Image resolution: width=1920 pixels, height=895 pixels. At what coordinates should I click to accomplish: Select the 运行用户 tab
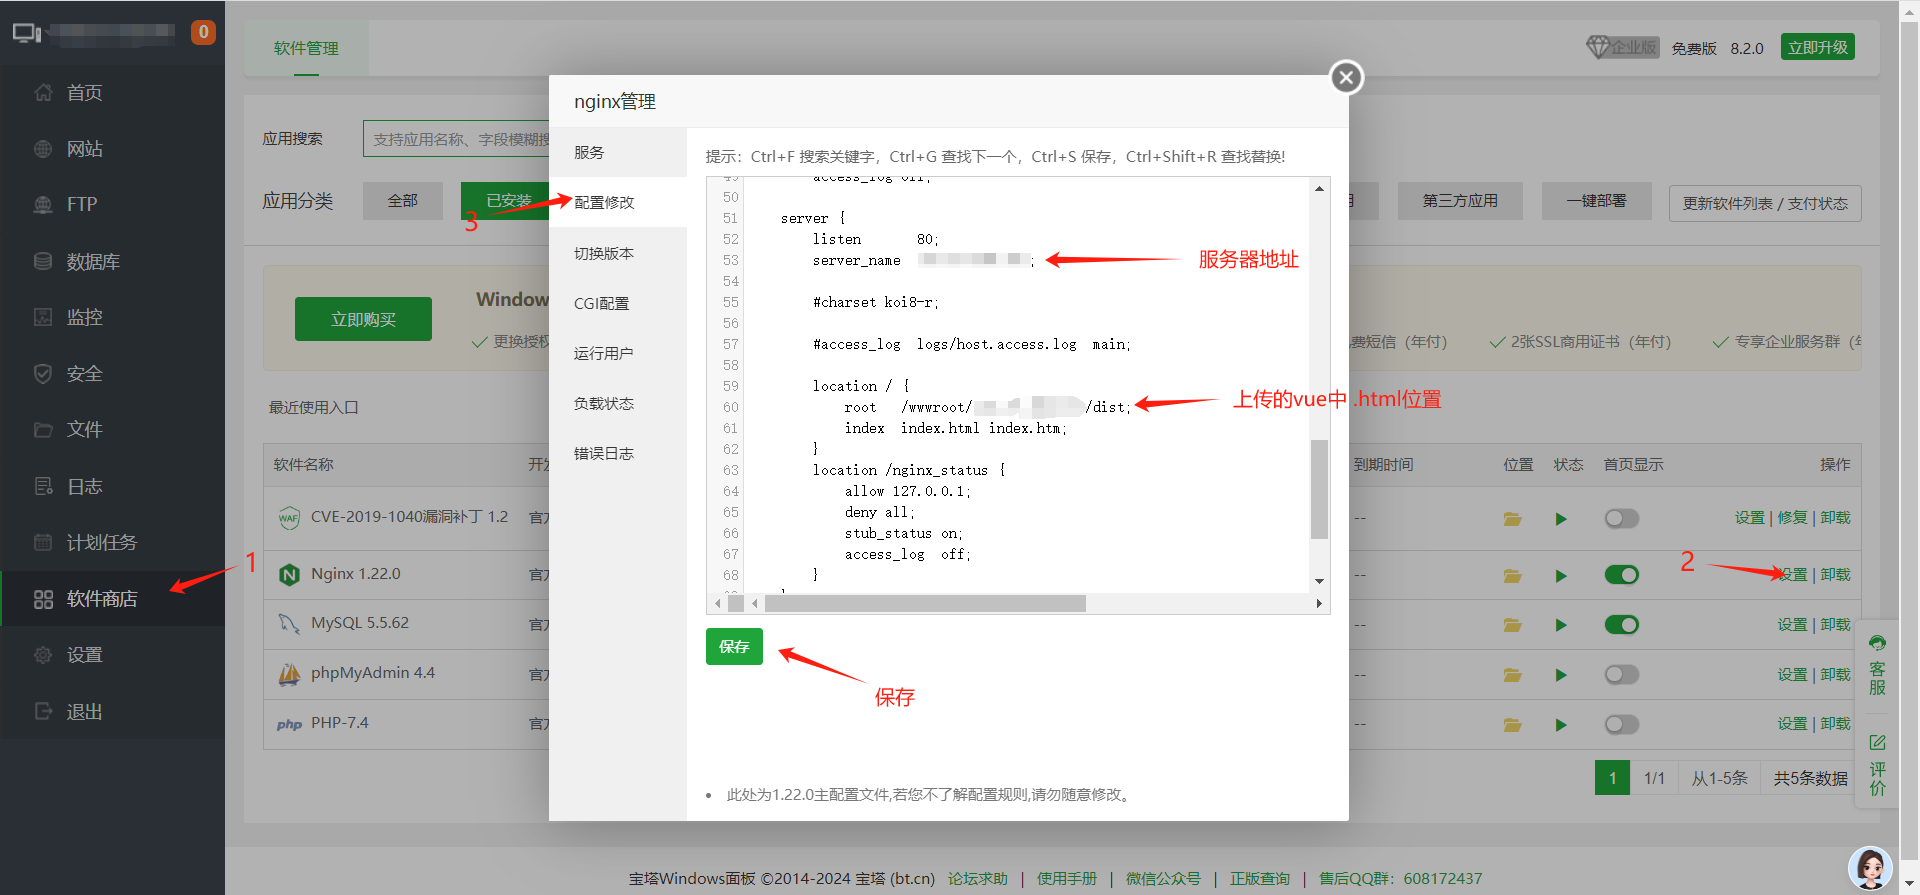tap(618, 353)
